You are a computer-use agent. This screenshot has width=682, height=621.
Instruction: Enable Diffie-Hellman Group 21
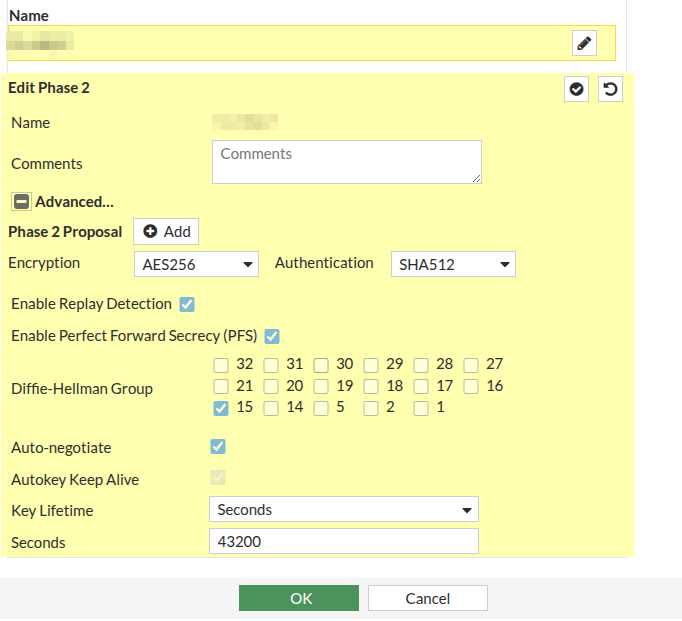(x=221, y=386)
